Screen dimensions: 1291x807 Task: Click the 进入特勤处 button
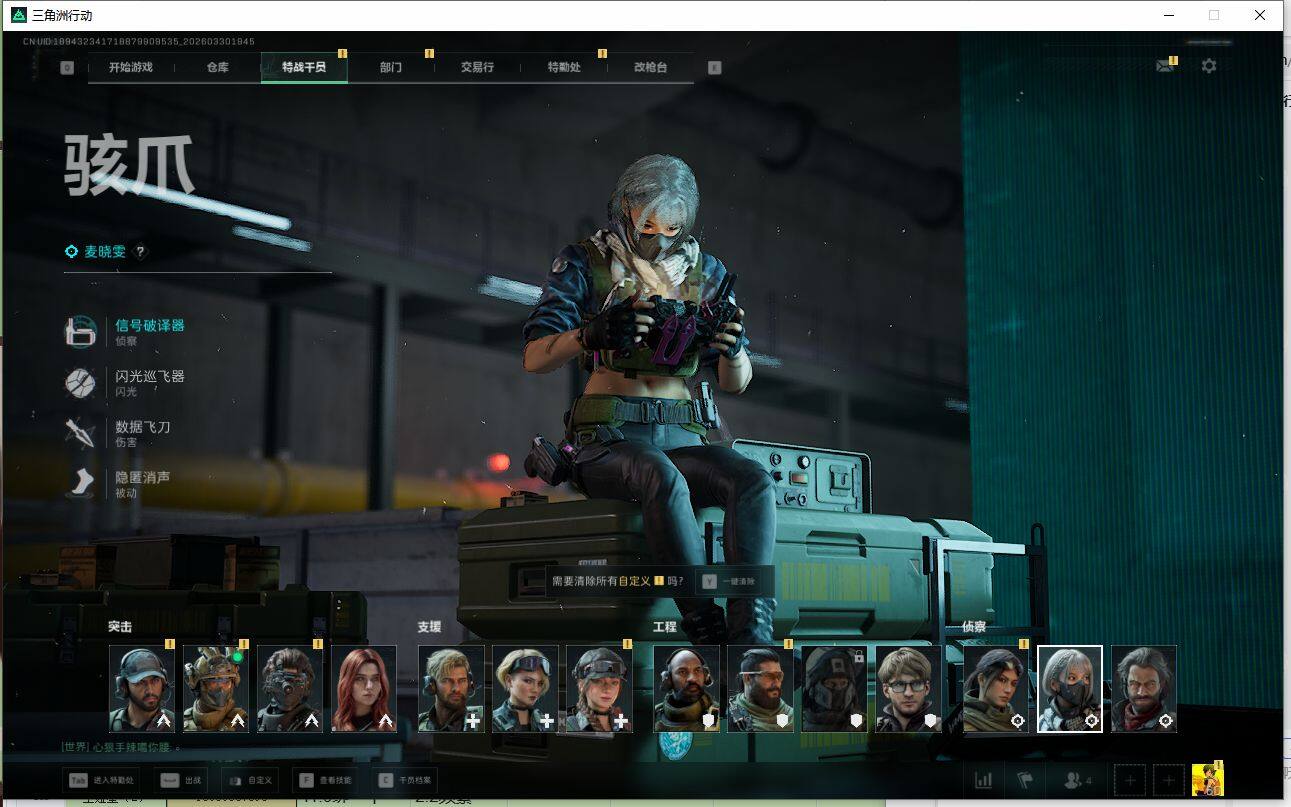click(101, 780)
